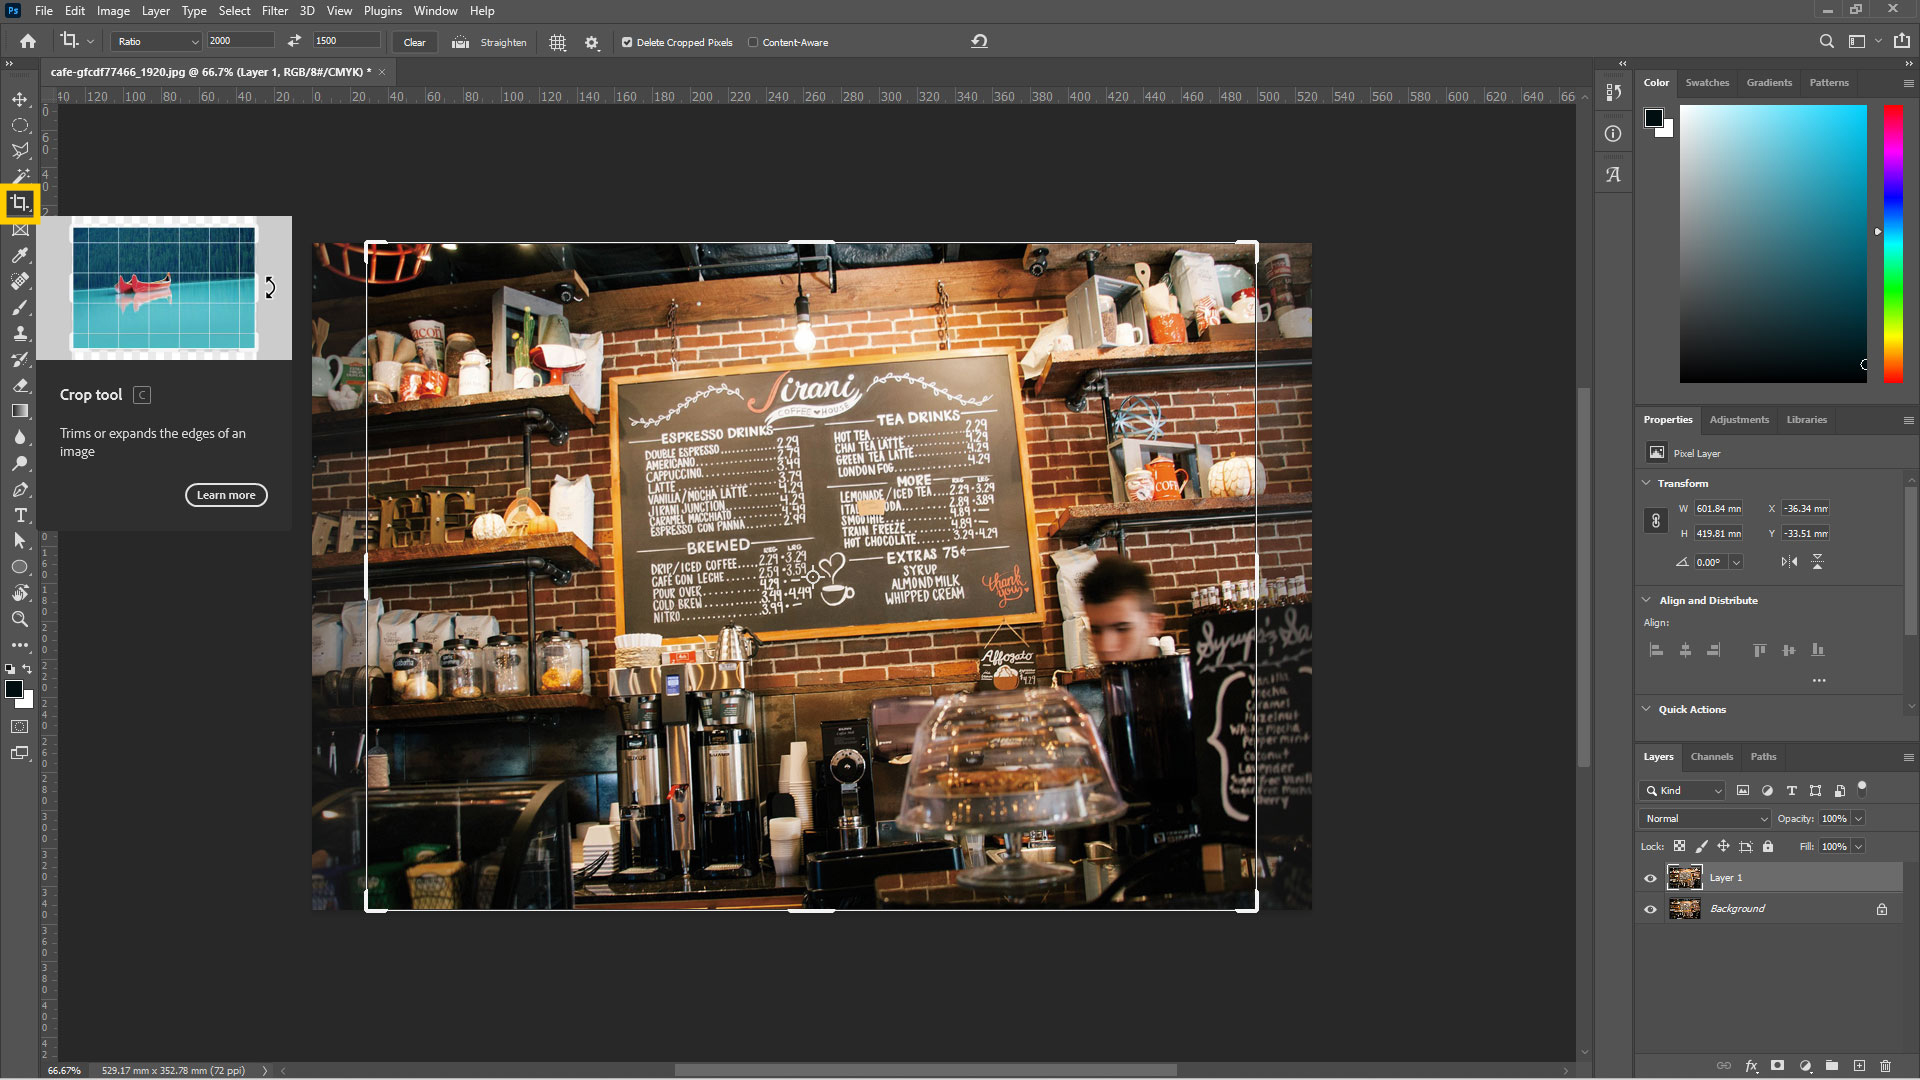Screen dimensions: 1920x1080
Task: Collapse Quick Actions section
Action: pyautogui.click(x=1647, y=709)
